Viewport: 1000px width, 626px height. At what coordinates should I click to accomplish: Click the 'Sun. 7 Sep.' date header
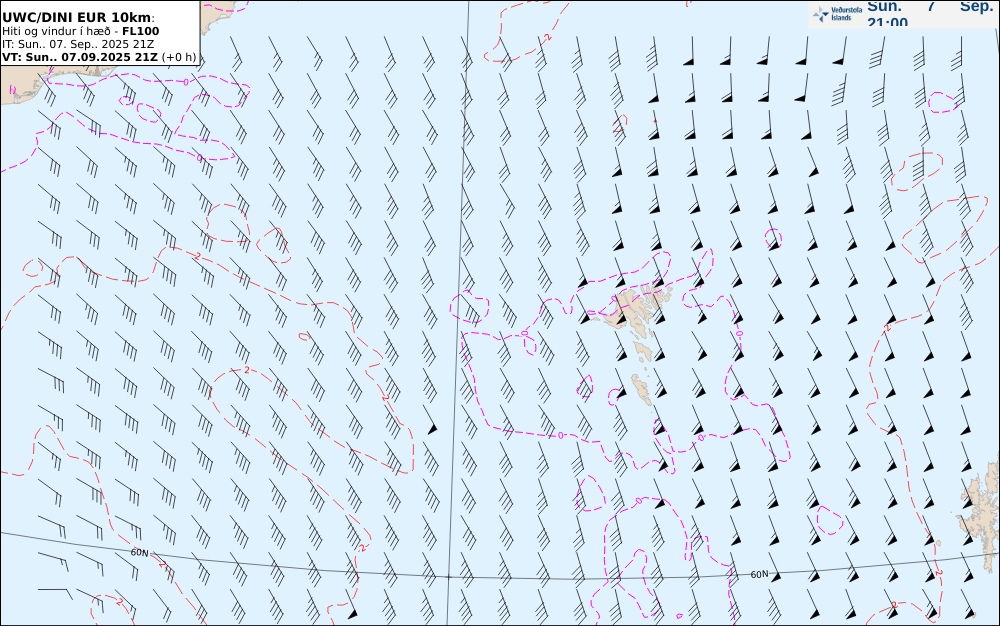(x=930, y=7)
